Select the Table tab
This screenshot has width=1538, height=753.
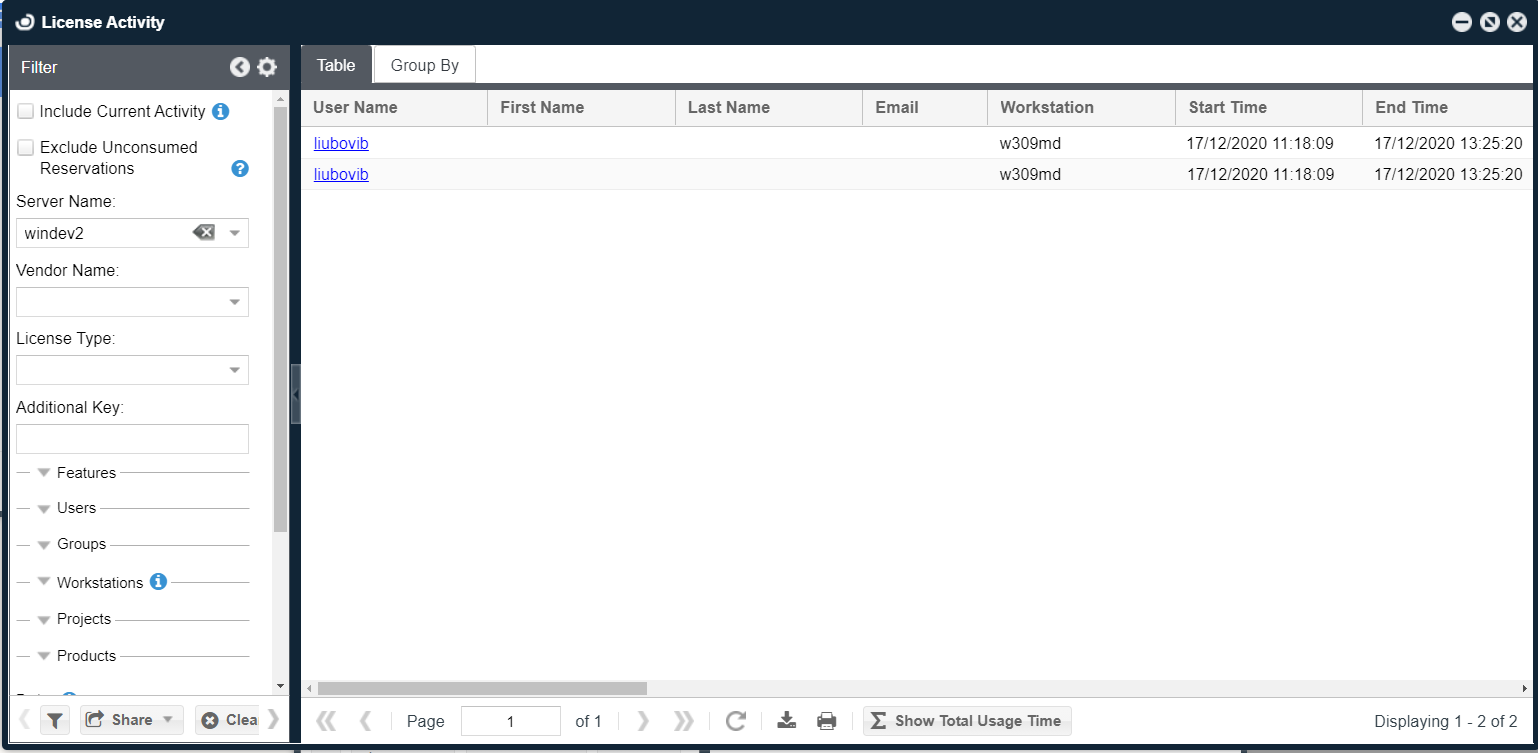click(x=336, y=64)
